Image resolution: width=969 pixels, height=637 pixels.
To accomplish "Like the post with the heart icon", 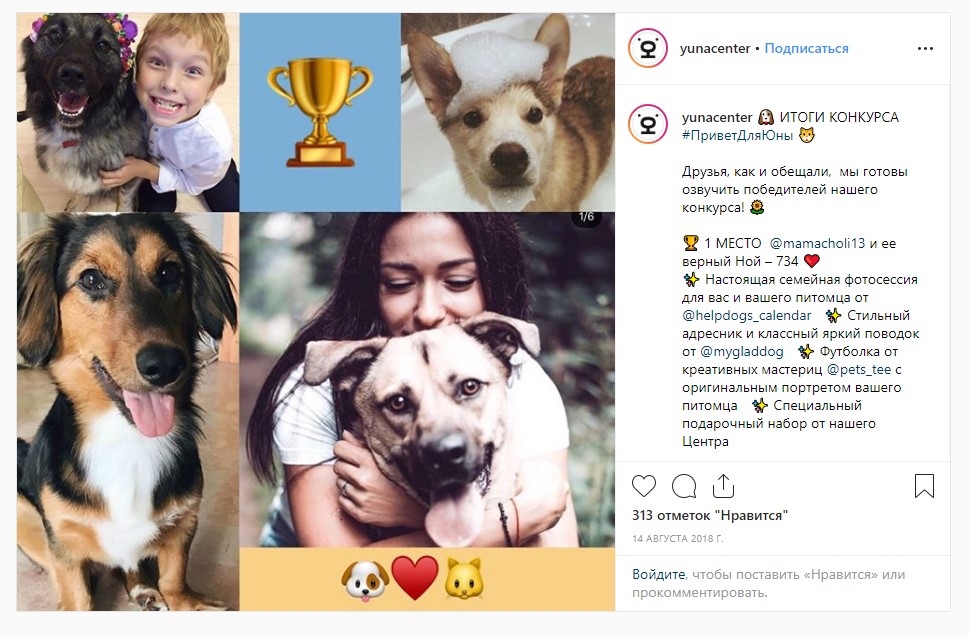I will point(643,486).
